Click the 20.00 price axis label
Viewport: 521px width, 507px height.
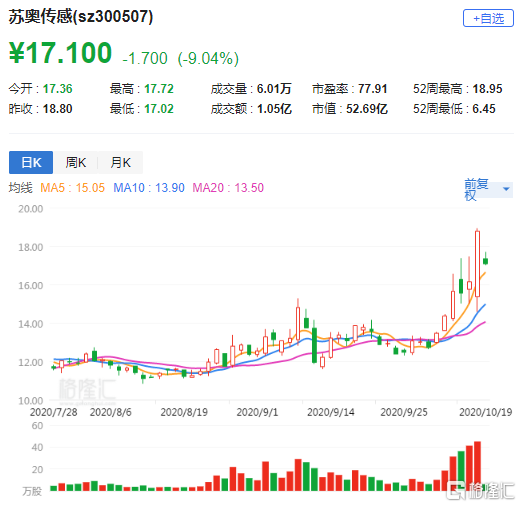[30, 209]
